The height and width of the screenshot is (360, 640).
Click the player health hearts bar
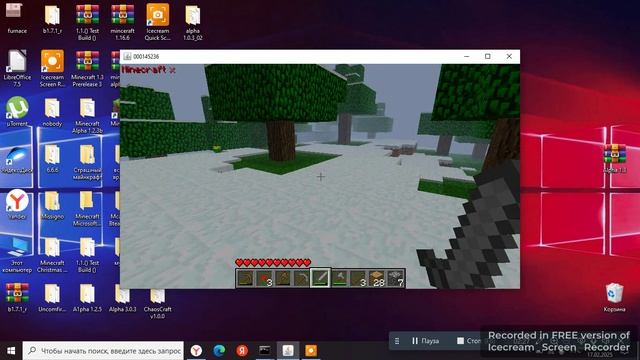pos(273,262)
